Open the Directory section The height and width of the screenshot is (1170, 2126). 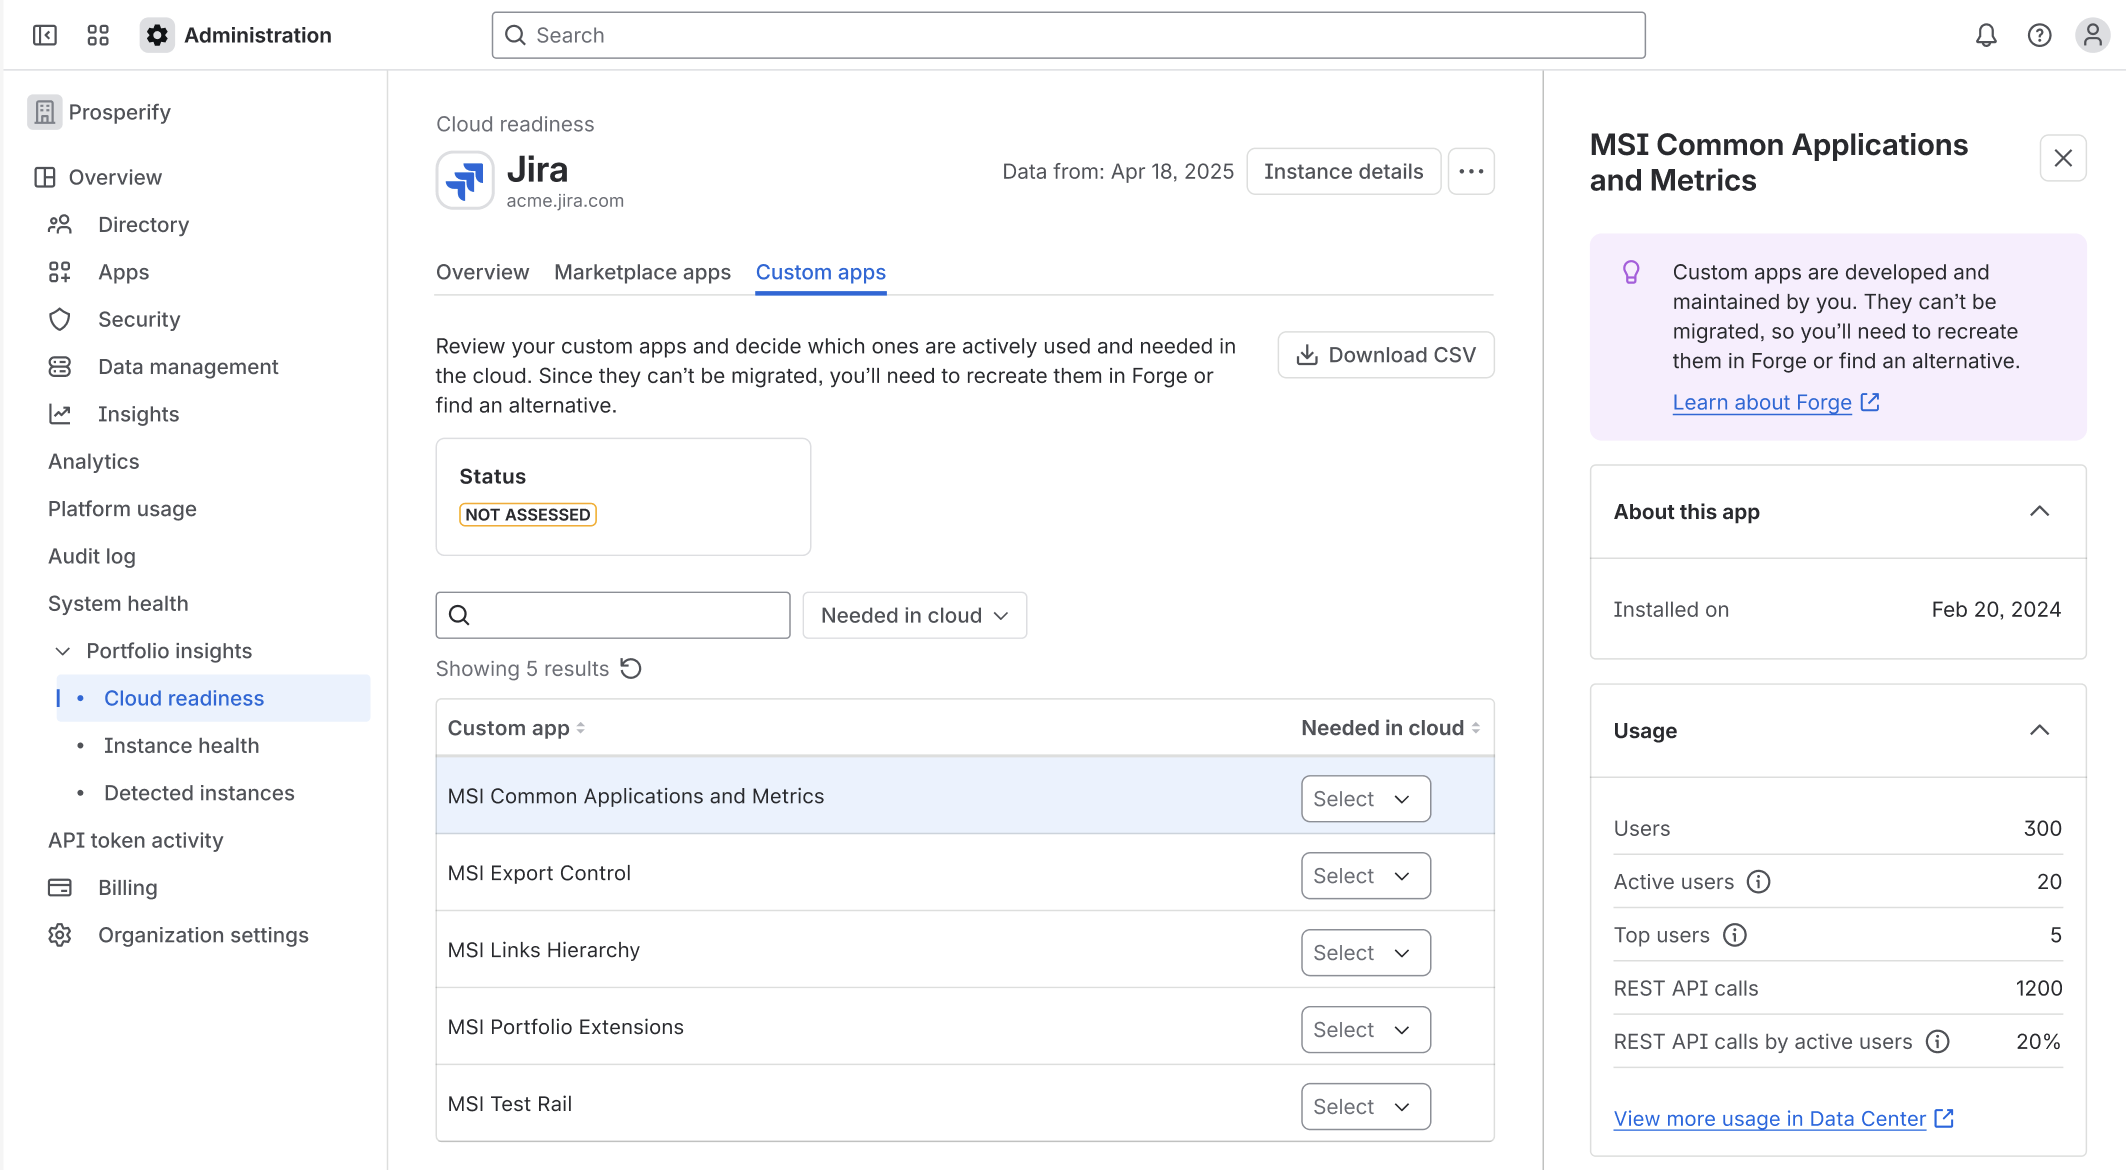click(143, 224)
